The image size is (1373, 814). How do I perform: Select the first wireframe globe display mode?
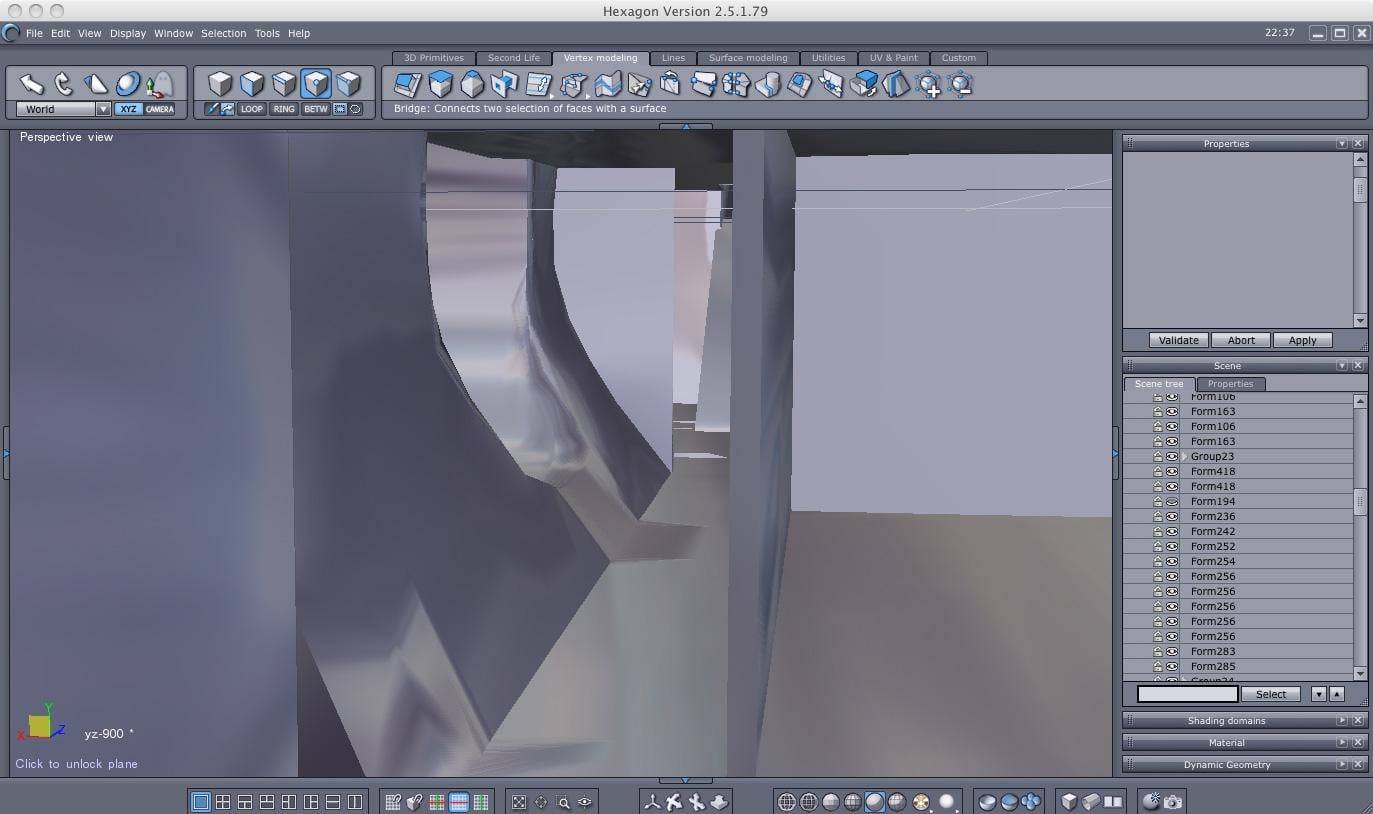pyautogui.click(x=786, y=801)
